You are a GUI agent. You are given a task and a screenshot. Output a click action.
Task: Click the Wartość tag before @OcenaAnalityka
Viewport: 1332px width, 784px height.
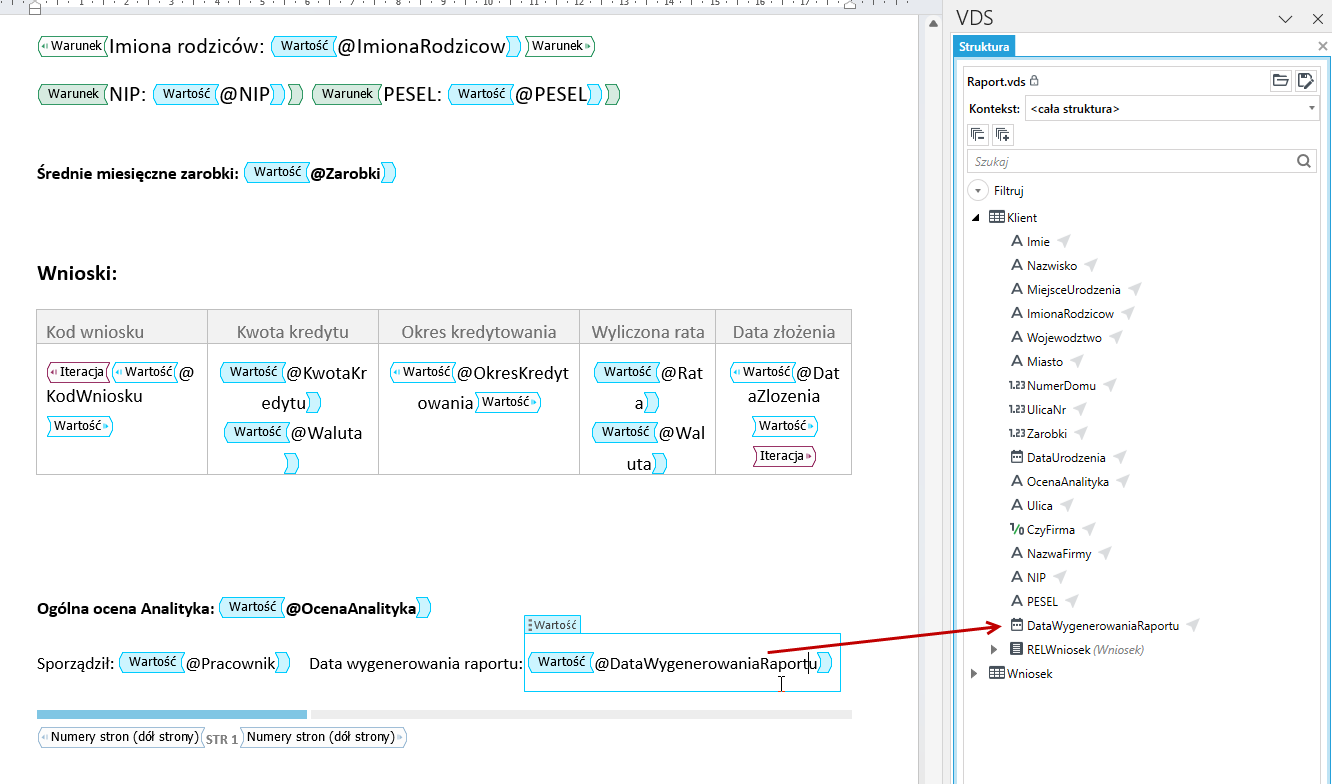pyautogui.click(x=252, y=607)
